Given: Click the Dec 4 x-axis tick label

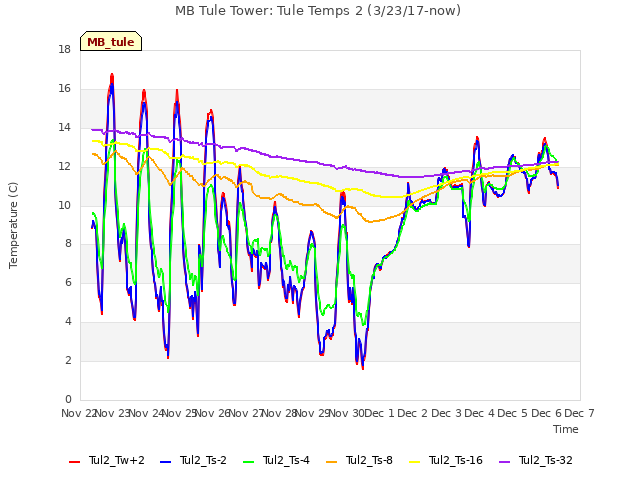Looking at the screenshot, I should pyautogui.click(x=480, y=413).
